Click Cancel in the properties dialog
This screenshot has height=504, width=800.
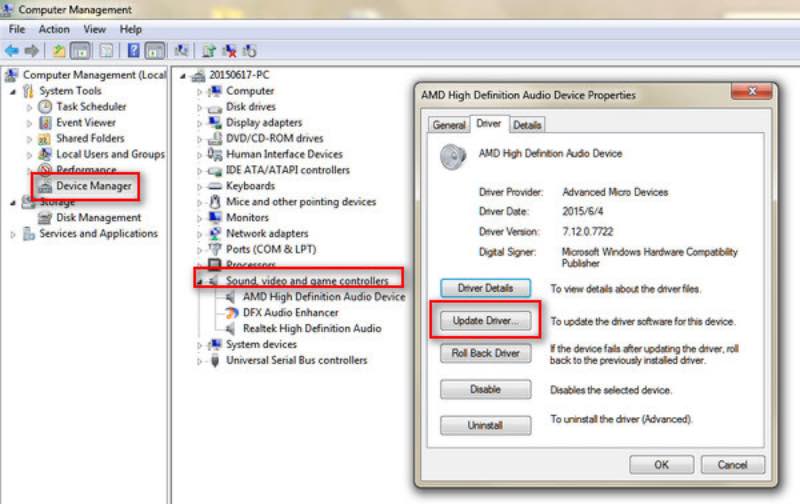[733, 465]
